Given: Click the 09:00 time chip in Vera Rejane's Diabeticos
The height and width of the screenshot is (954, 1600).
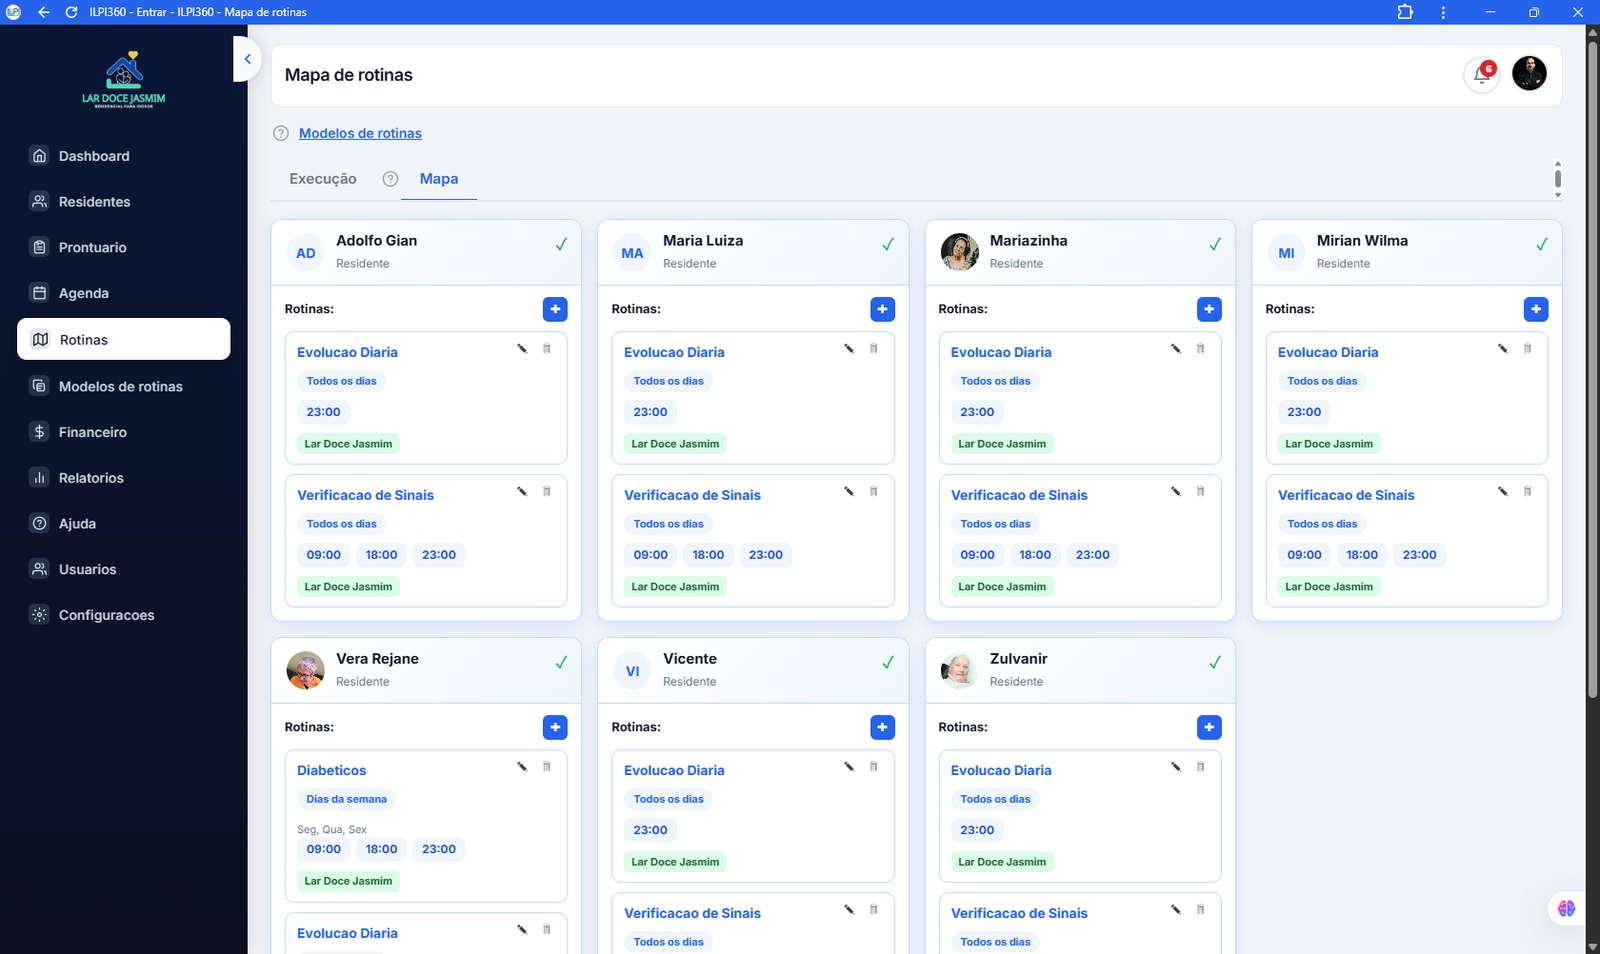Looking at the screenshot, I should click(x=324, y=849).
